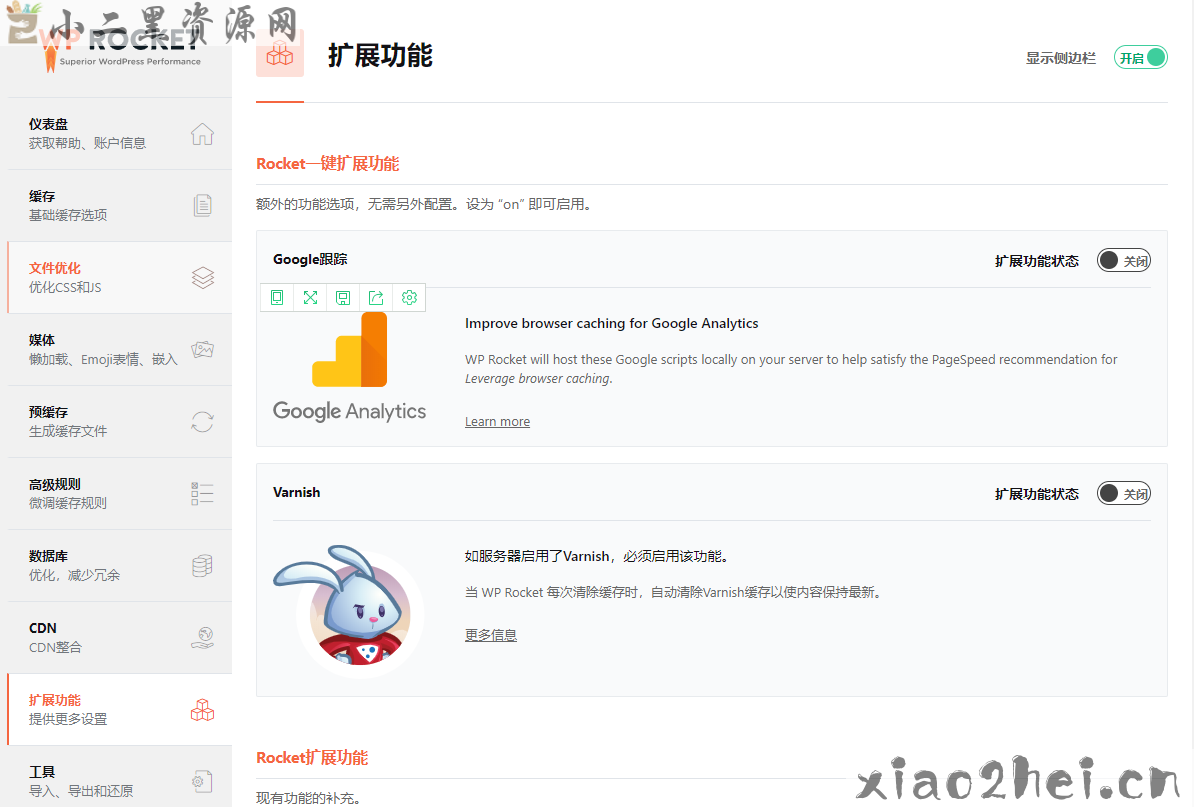Viewport: 1194px width, 807px height.
Task: Click the Rocket一键扩展功能 heading
Action: tap(327, 164)
